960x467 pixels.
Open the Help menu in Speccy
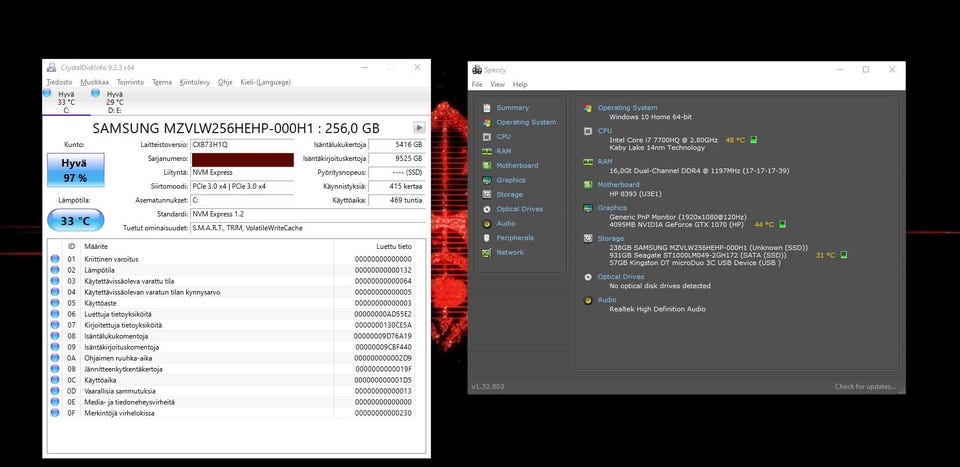tap(520, 84)
